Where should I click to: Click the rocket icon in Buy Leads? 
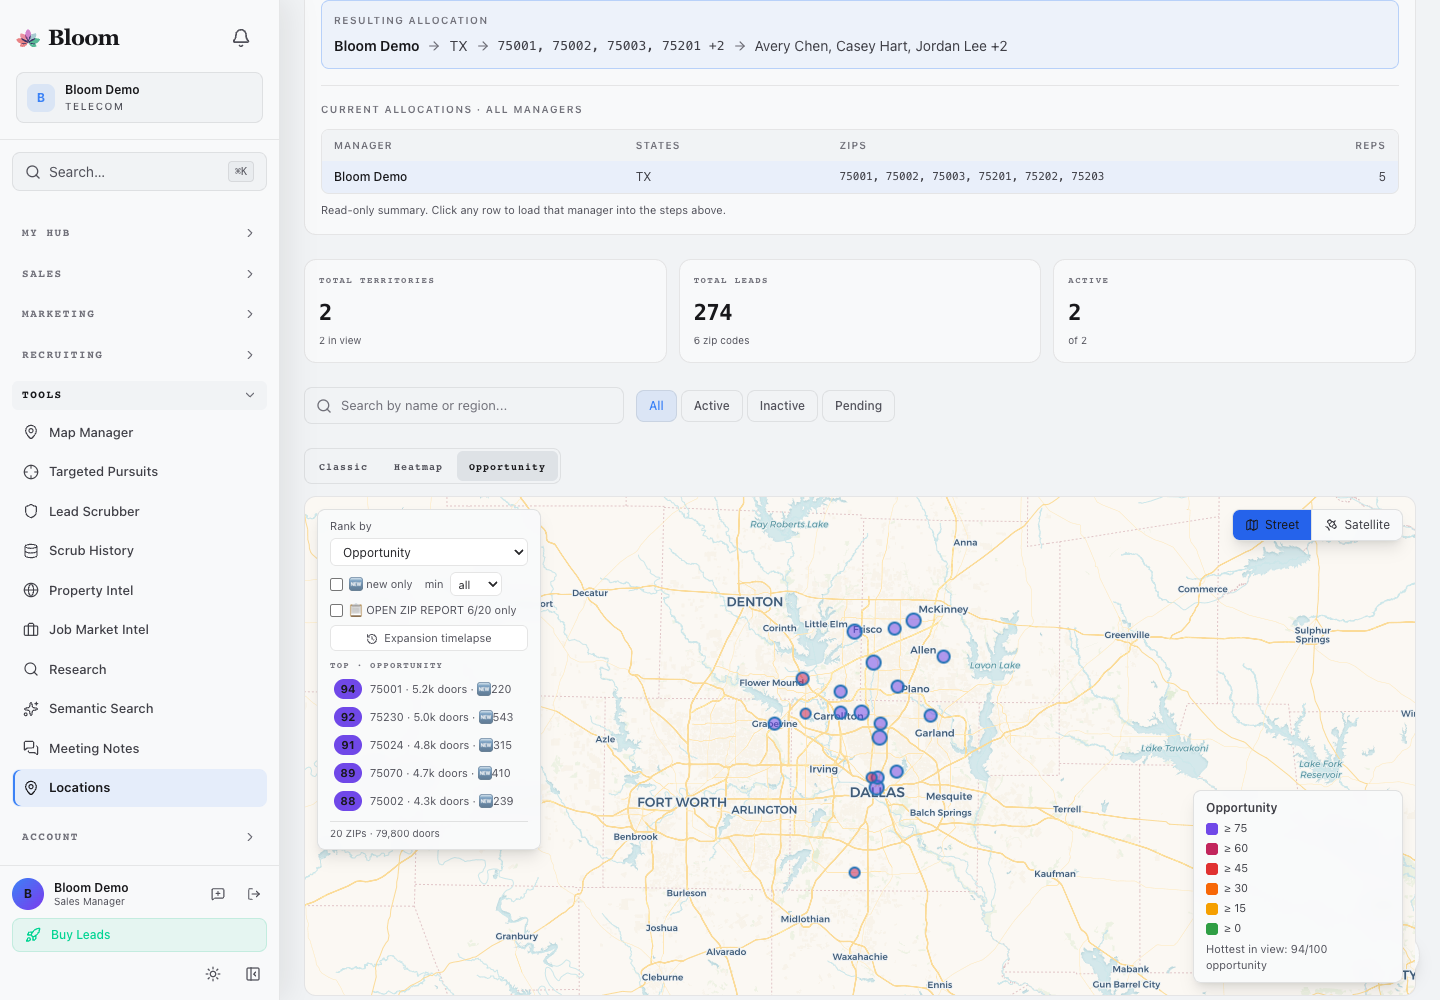(33, 935)
